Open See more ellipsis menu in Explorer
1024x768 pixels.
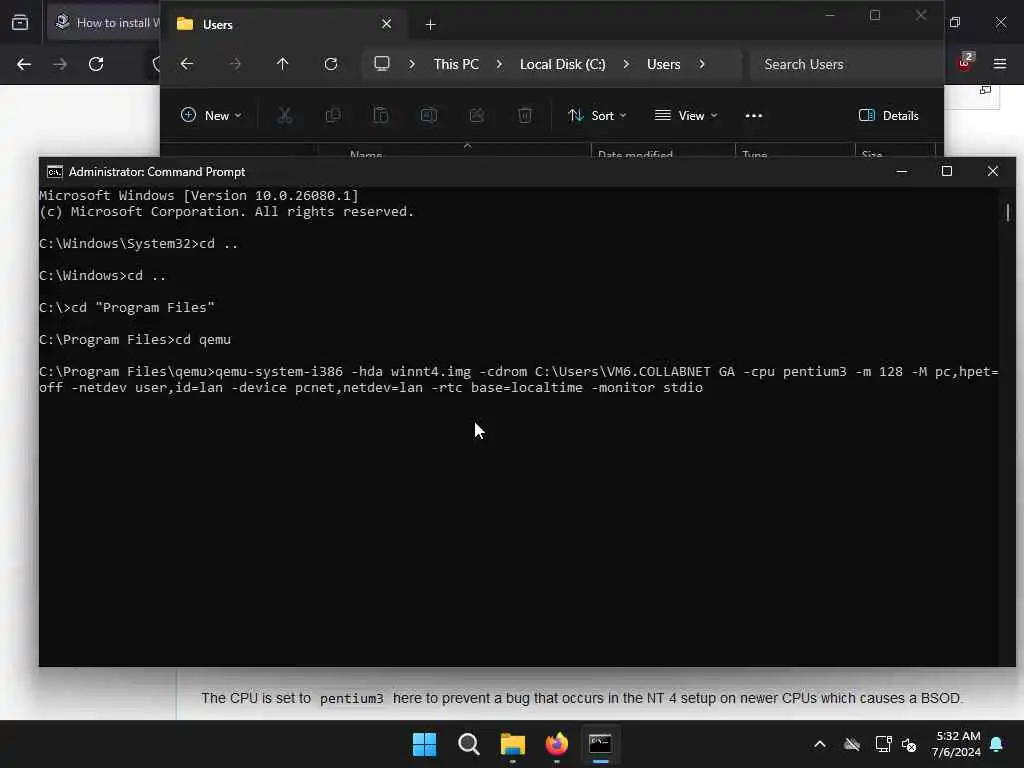tap(754, 116)
